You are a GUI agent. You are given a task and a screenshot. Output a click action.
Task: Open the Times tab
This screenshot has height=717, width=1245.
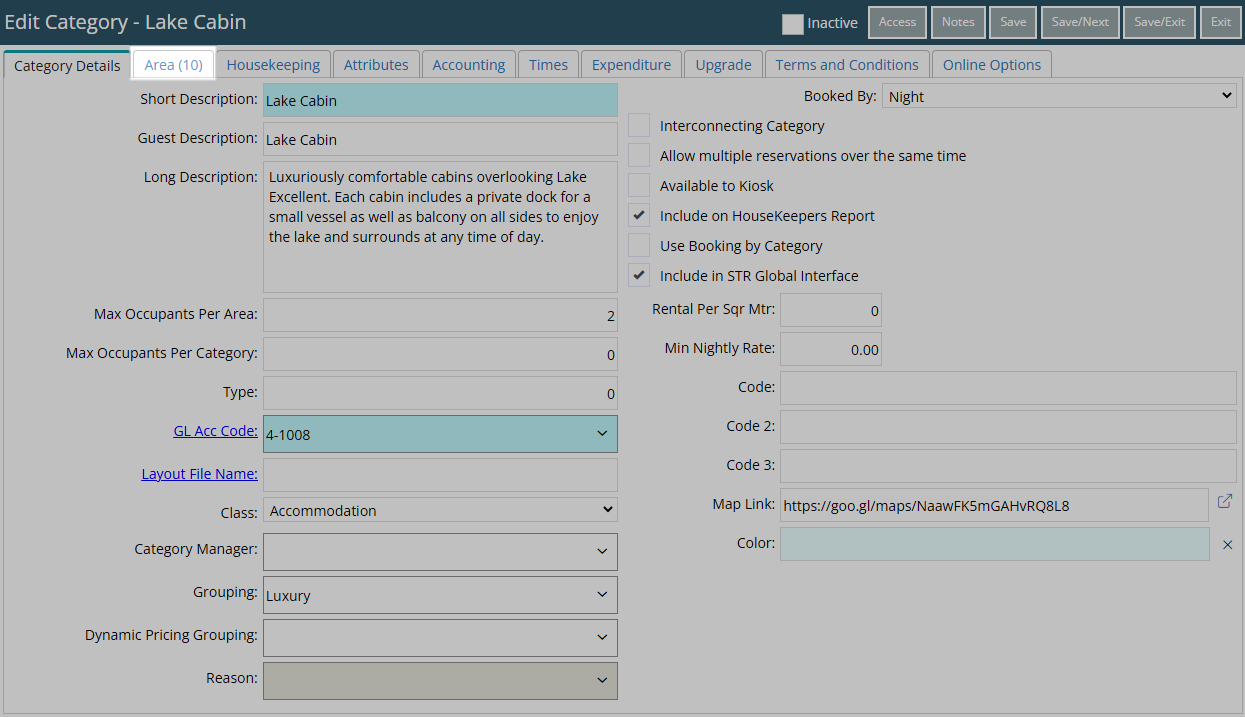point(549,65)
